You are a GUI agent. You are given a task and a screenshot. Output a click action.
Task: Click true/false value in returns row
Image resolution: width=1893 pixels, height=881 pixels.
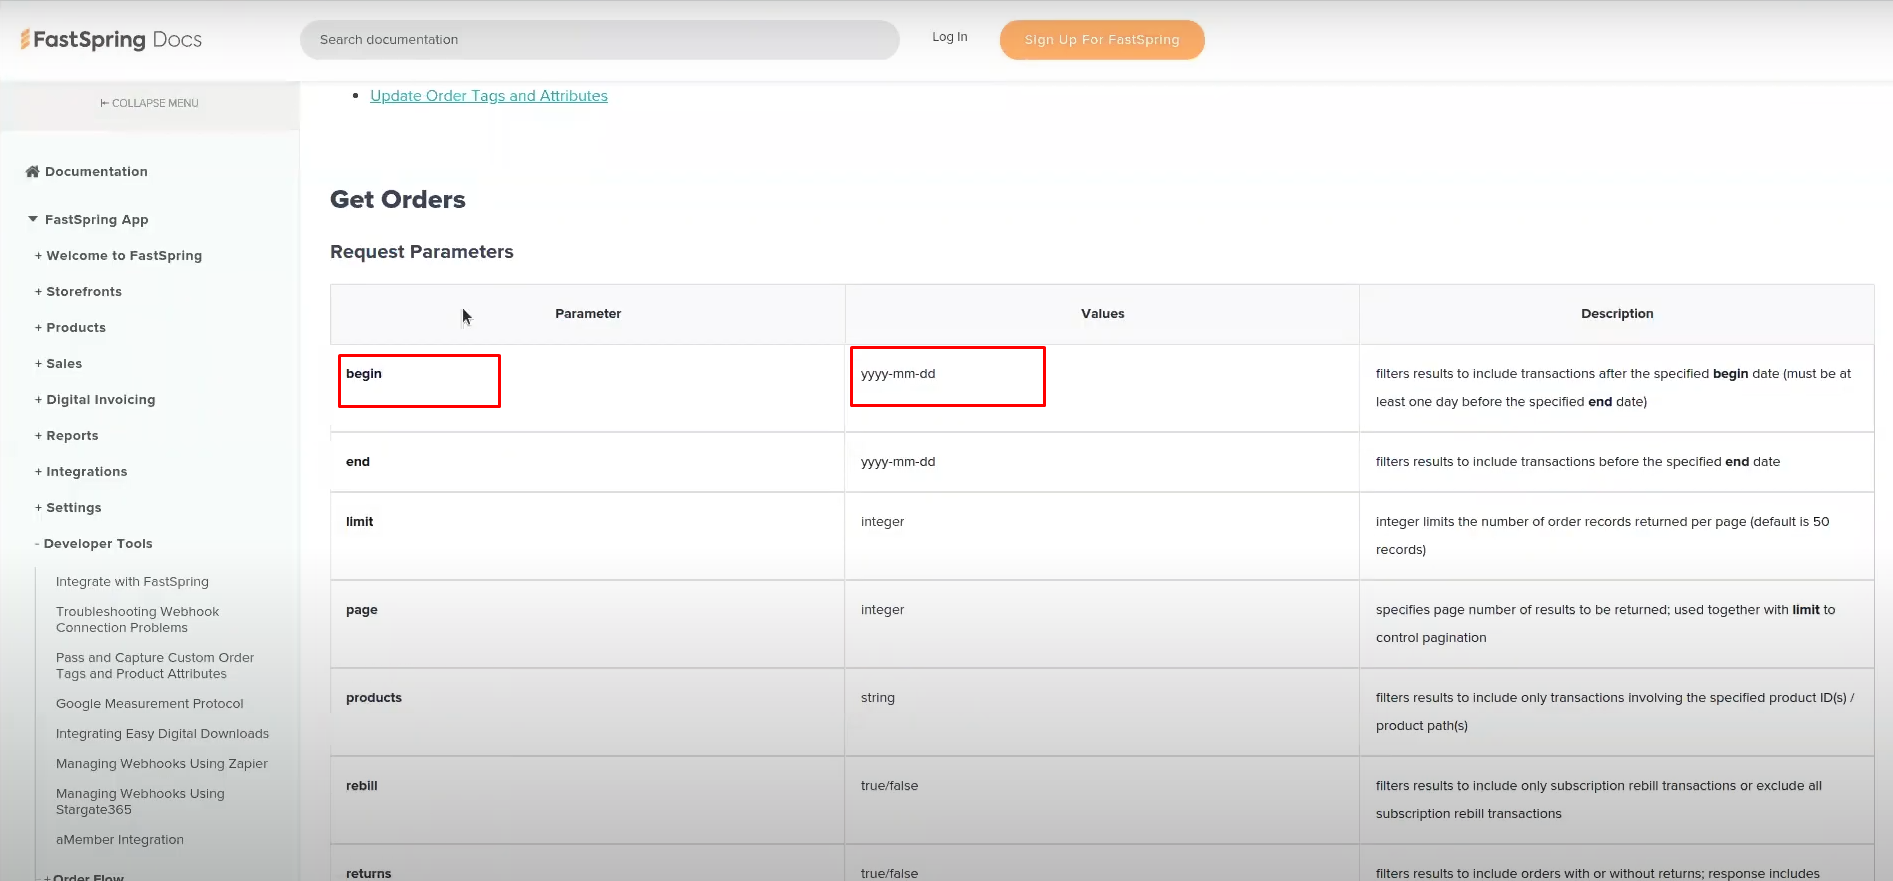[889, 873]
